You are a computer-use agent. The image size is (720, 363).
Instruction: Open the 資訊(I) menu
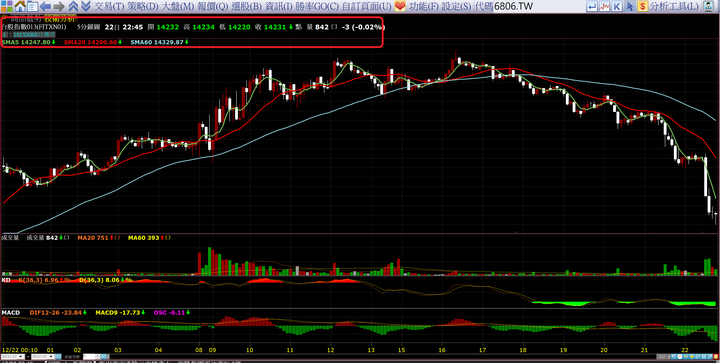(x=279, y=6)
